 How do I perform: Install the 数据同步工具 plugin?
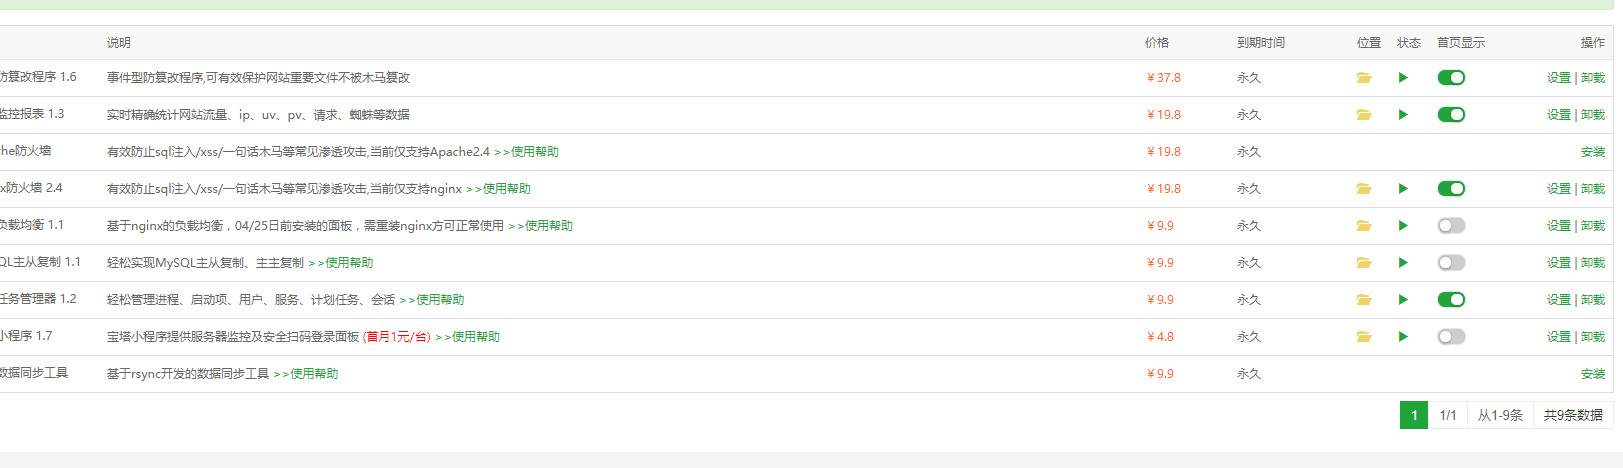(x=1592, y=374)
